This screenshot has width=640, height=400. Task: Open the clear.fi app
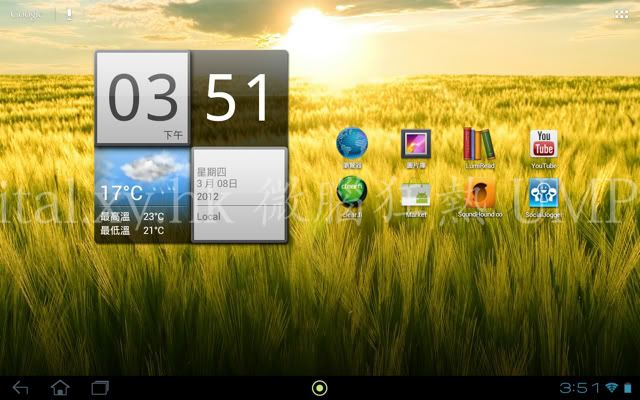tap(352, 192)
